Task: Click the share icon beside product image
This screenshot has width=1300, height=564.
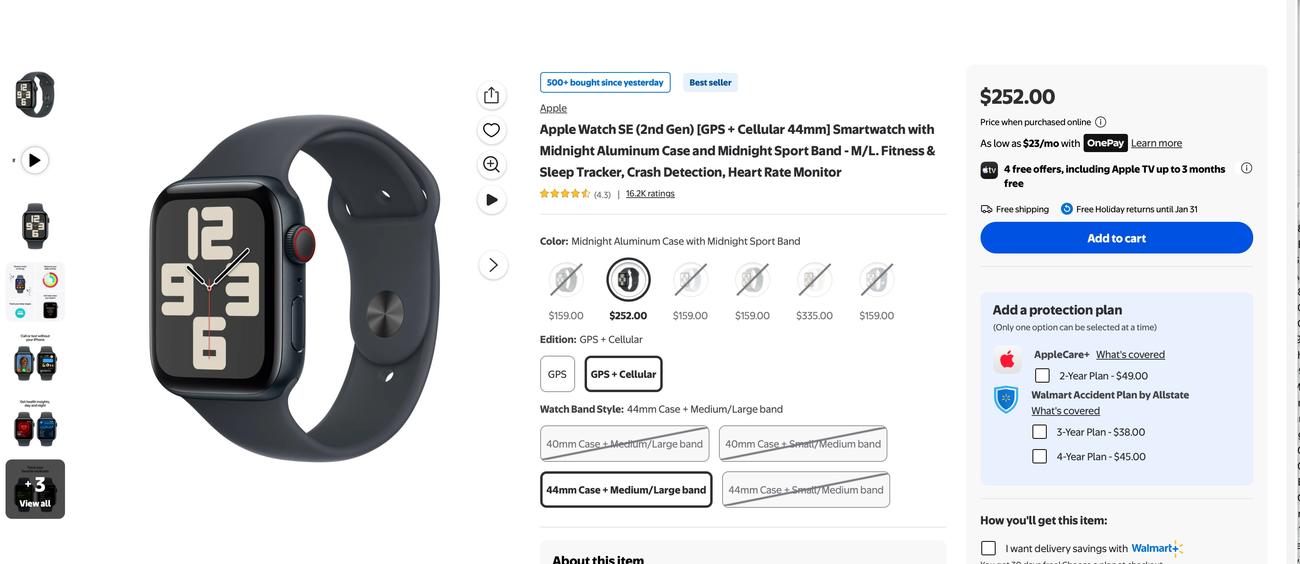Action: pos(491,95)
